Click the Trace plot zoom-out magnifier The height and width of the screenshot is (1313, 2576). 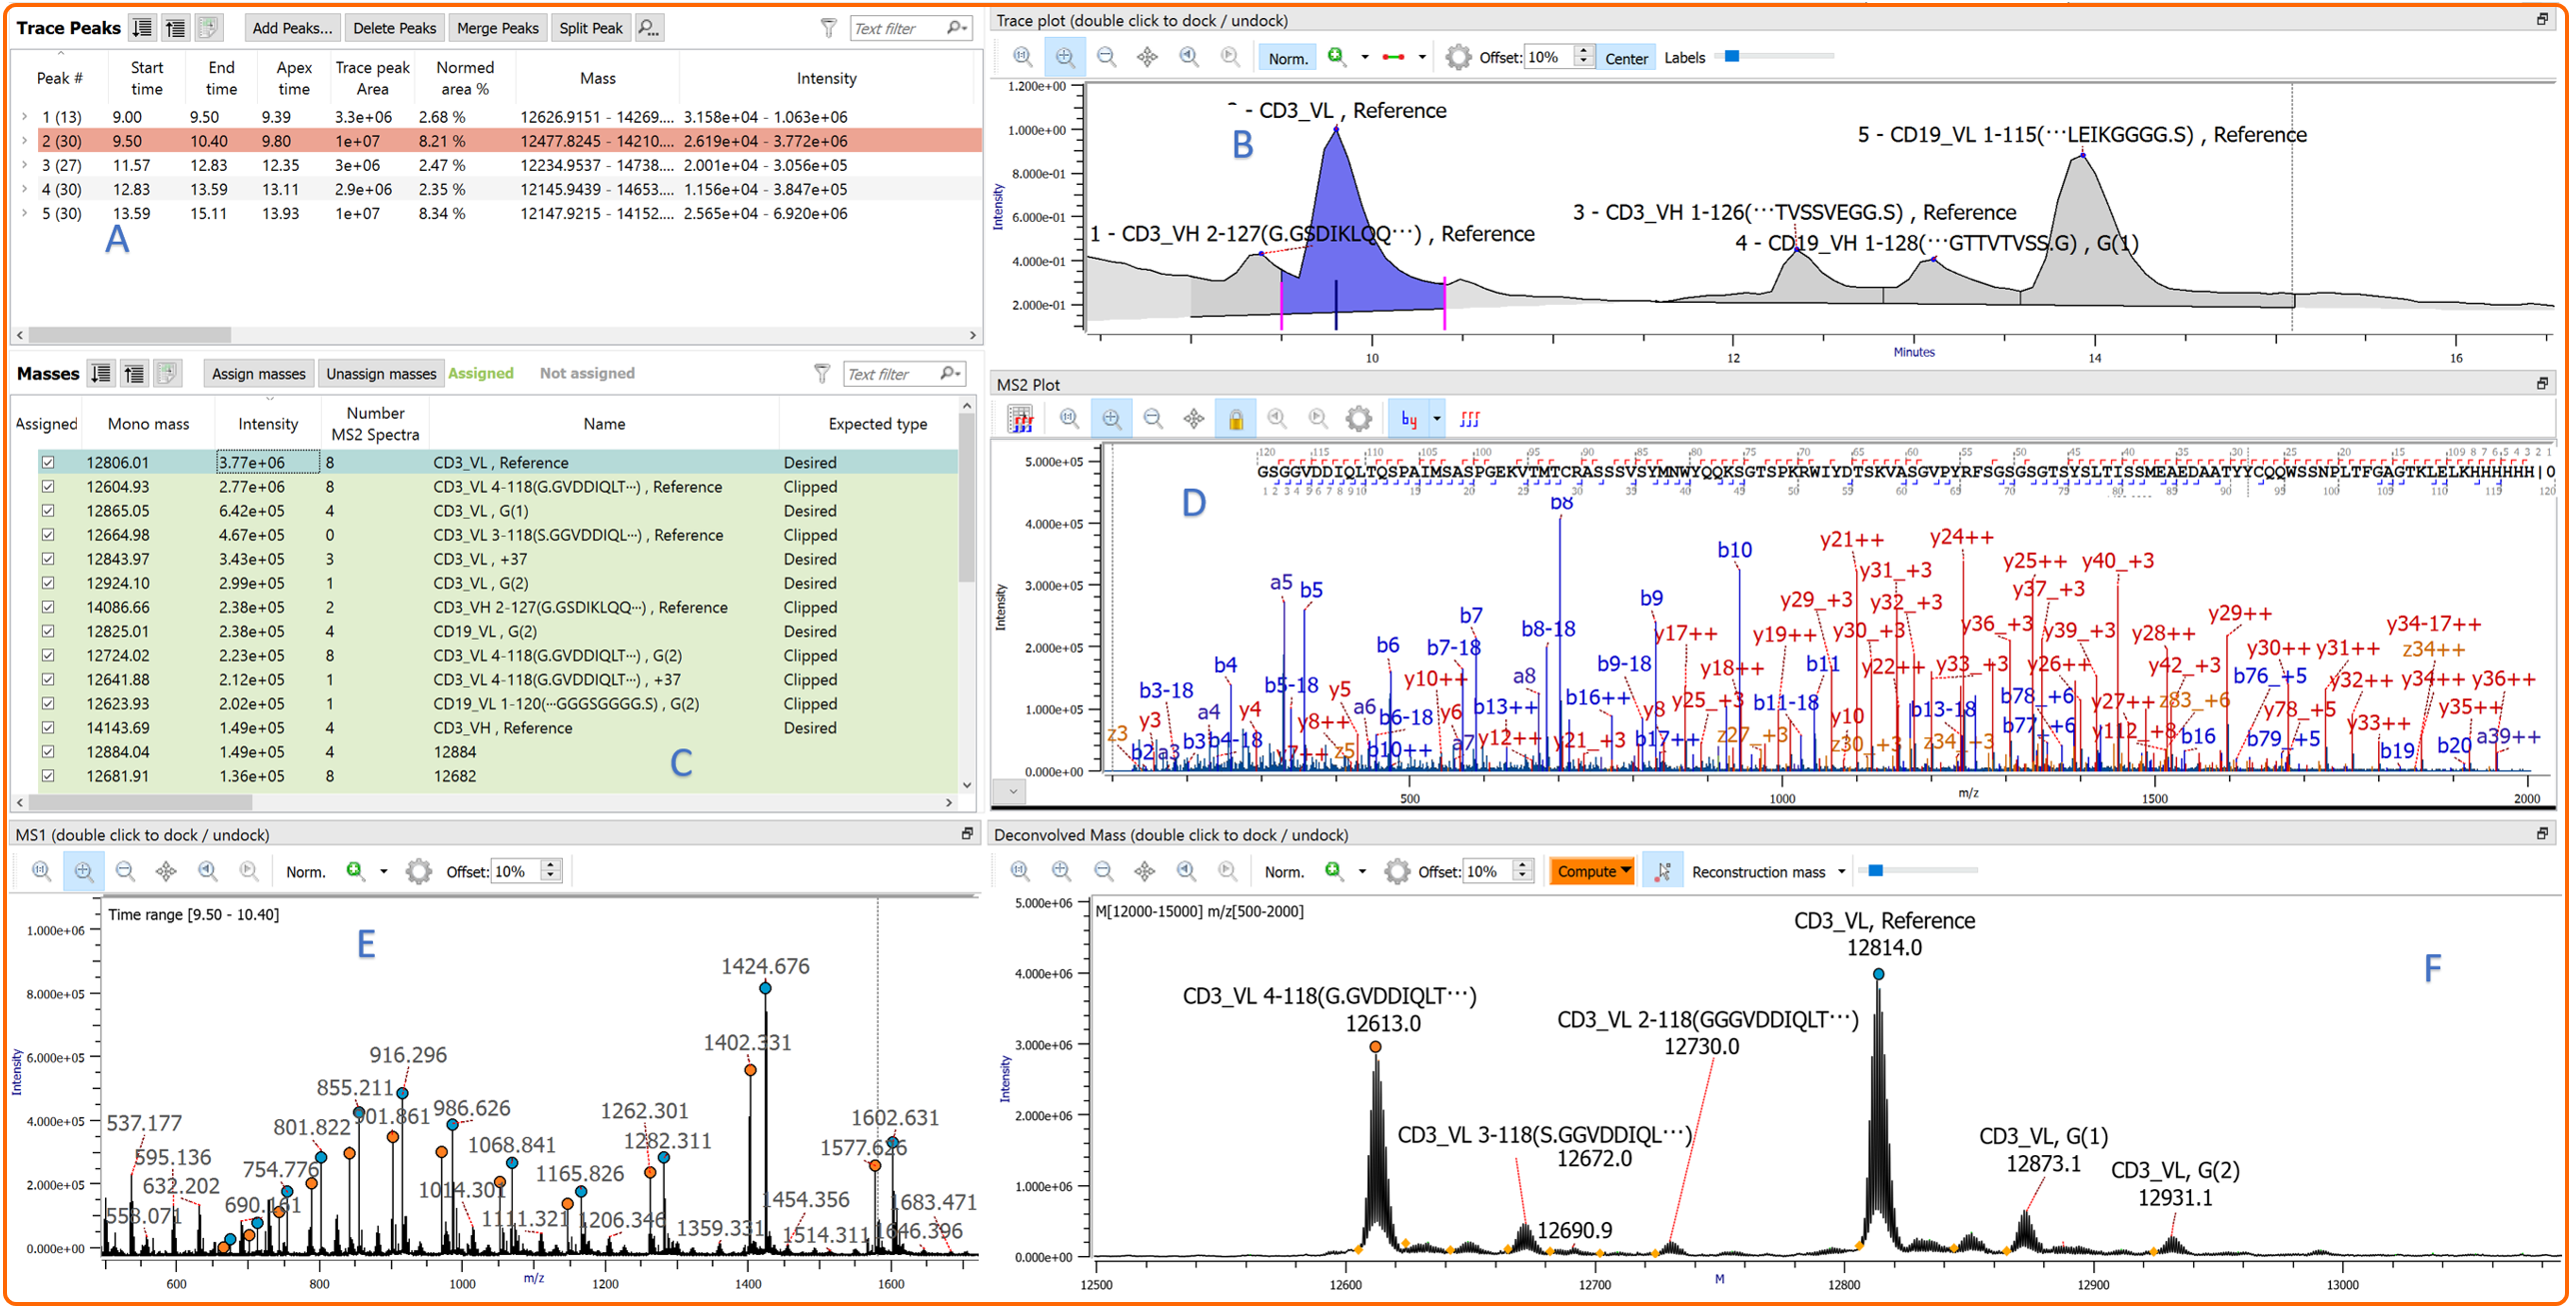(1106, 57)
